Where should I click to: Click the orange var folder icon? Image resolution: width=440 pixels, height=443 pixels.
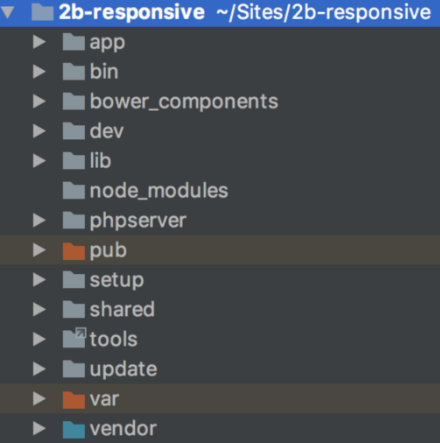[x=74, y=400]
